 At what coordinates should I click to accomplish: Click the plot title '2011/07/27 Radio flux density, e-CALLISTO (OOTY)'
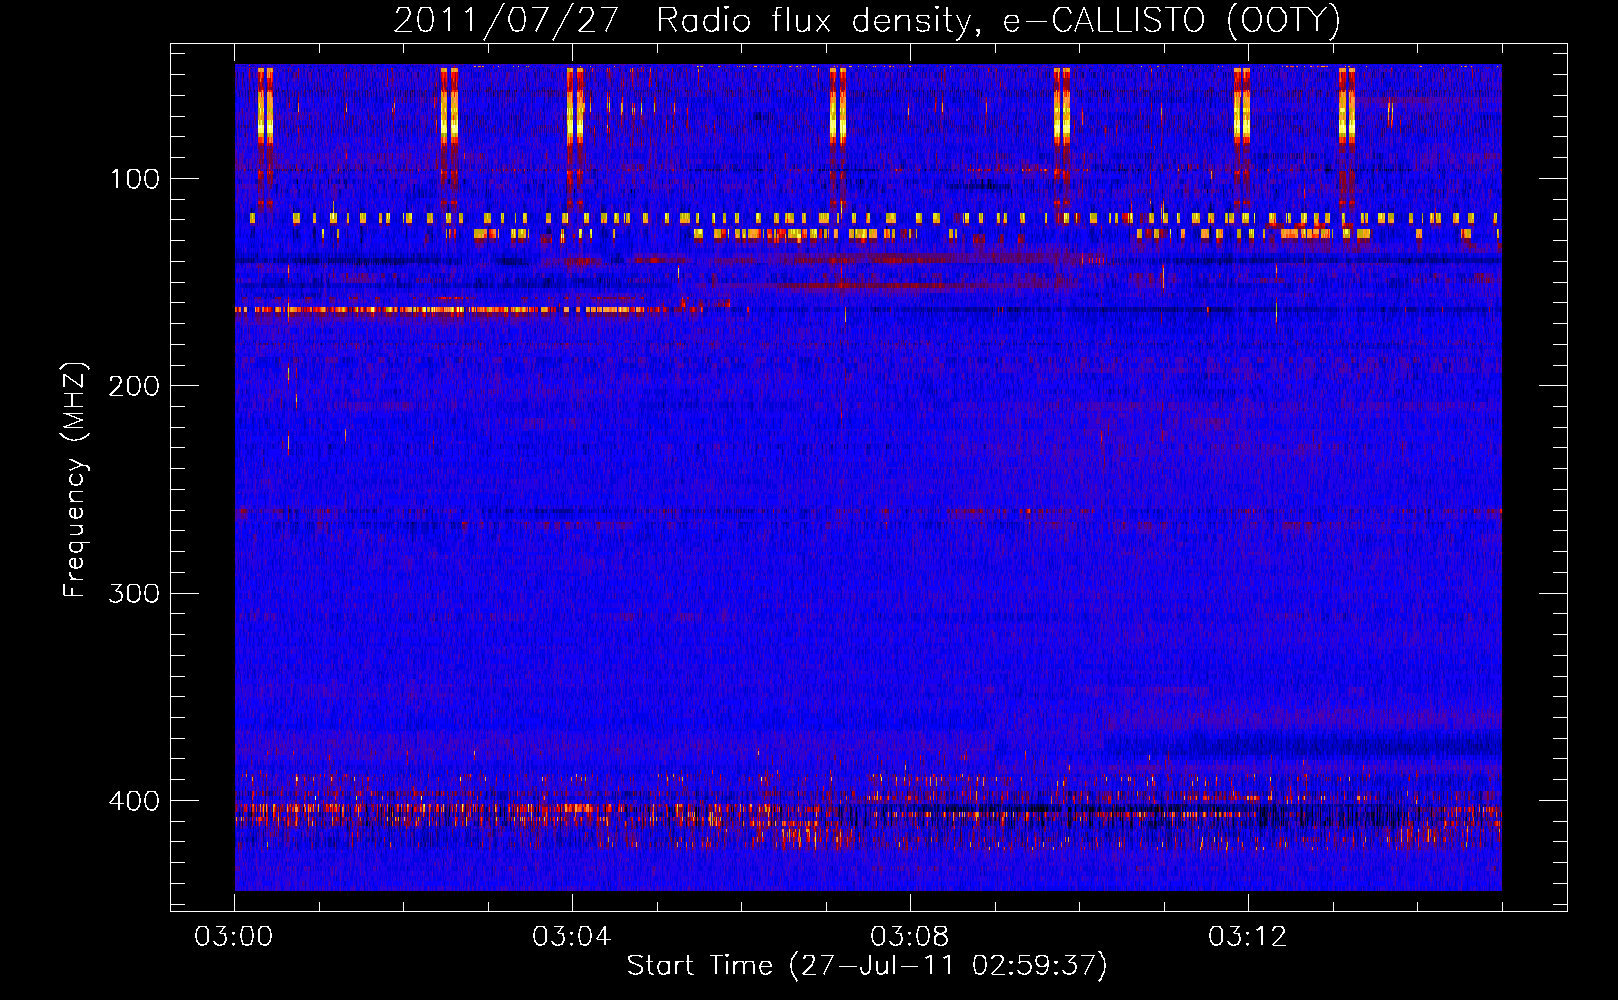coord(867,20)
